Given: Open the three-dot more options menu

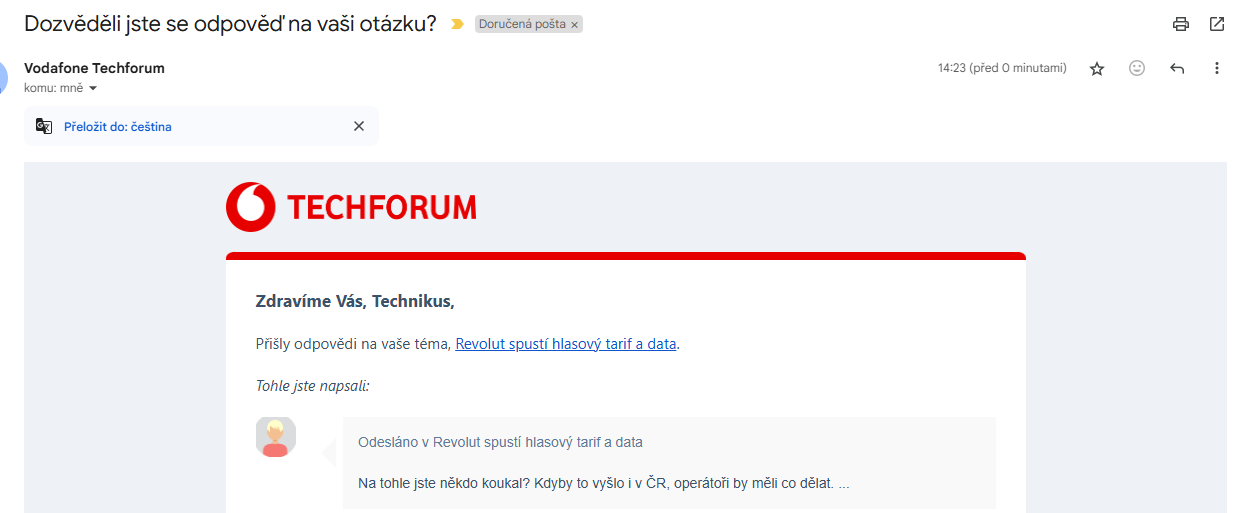Looking at the screenshot, I should coord(1217,68).
